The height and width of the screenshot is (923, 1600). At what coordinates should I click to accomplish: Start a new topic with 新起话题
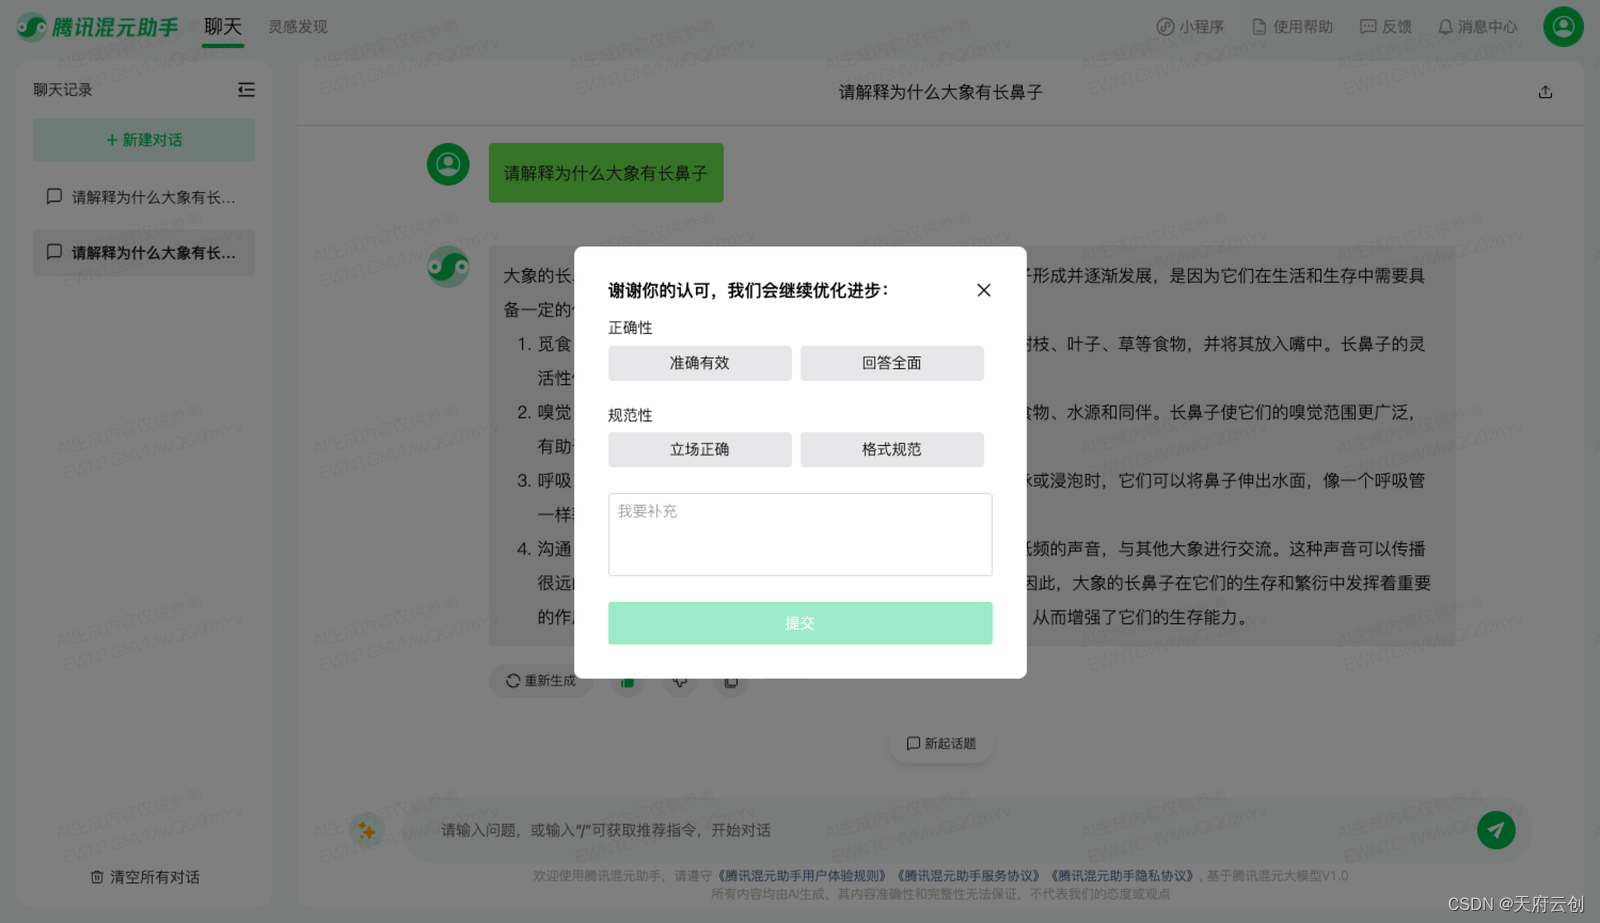pyautogui.click(x=941, y=744)
